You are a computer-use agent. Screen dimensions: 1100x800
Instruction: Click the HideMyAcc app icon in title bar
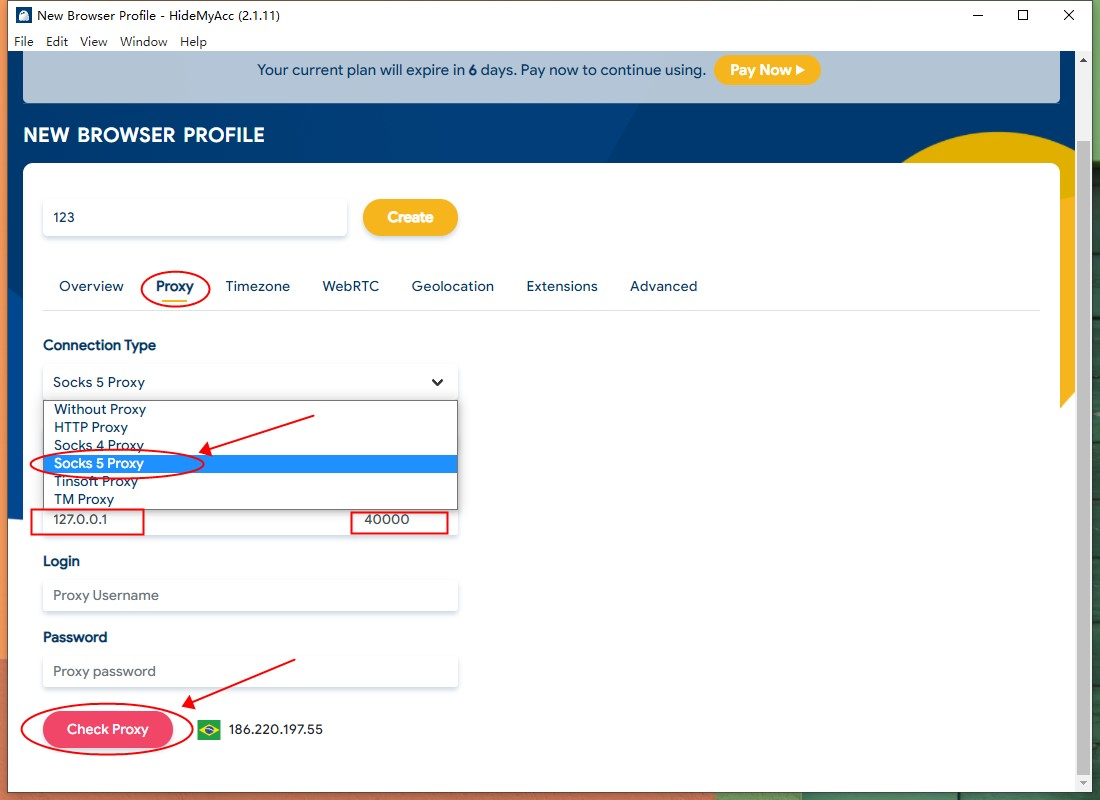(x=23, y=15)
